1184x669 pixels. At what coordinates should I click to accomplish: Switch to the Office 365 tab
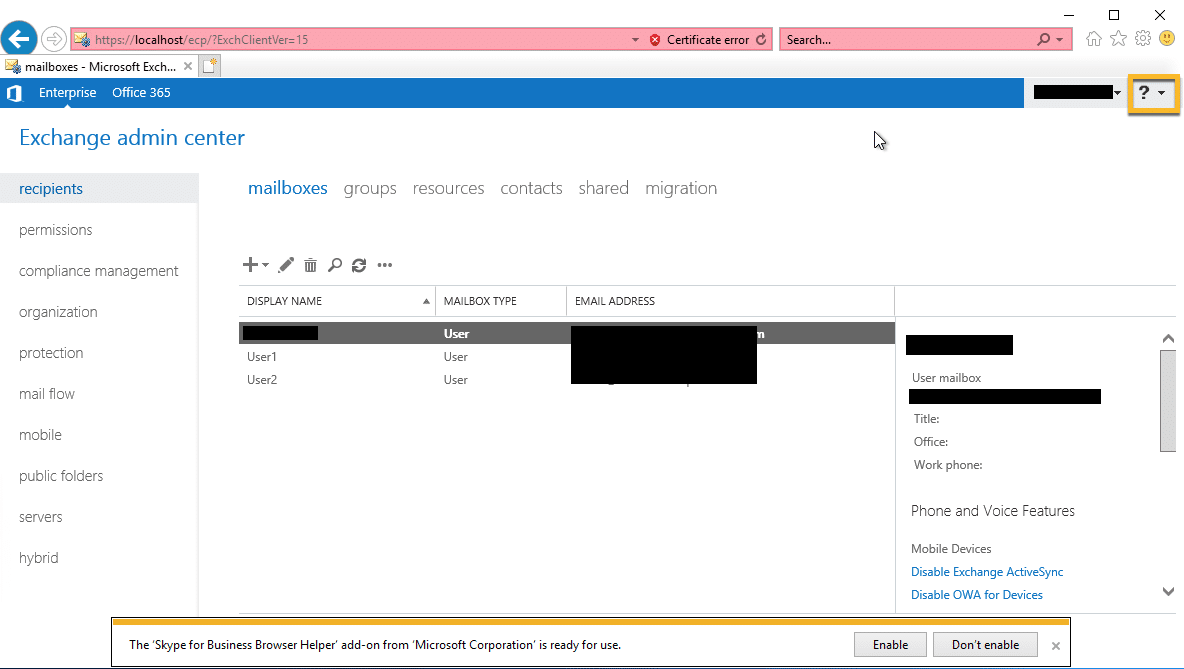pos(141,92)
